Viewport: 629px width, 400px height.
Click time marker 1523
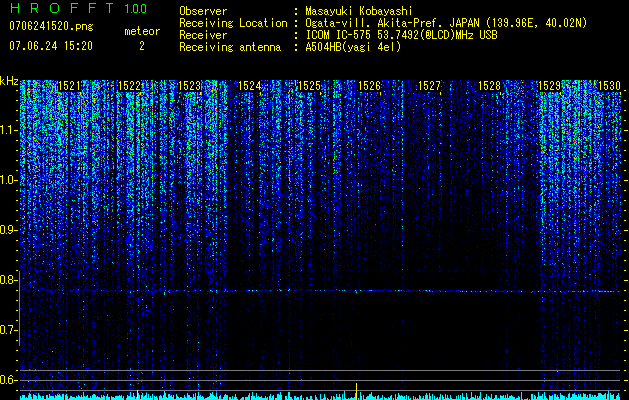tap(189, 85)
